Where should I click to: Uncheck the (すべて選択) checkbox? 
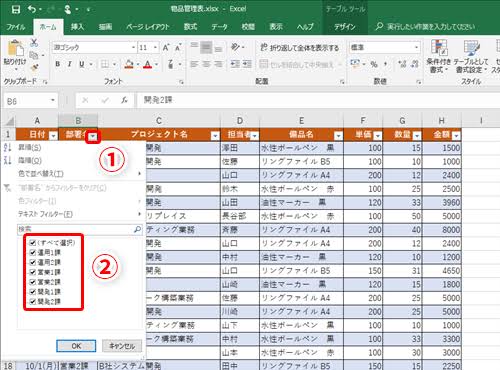coord(33,243)
